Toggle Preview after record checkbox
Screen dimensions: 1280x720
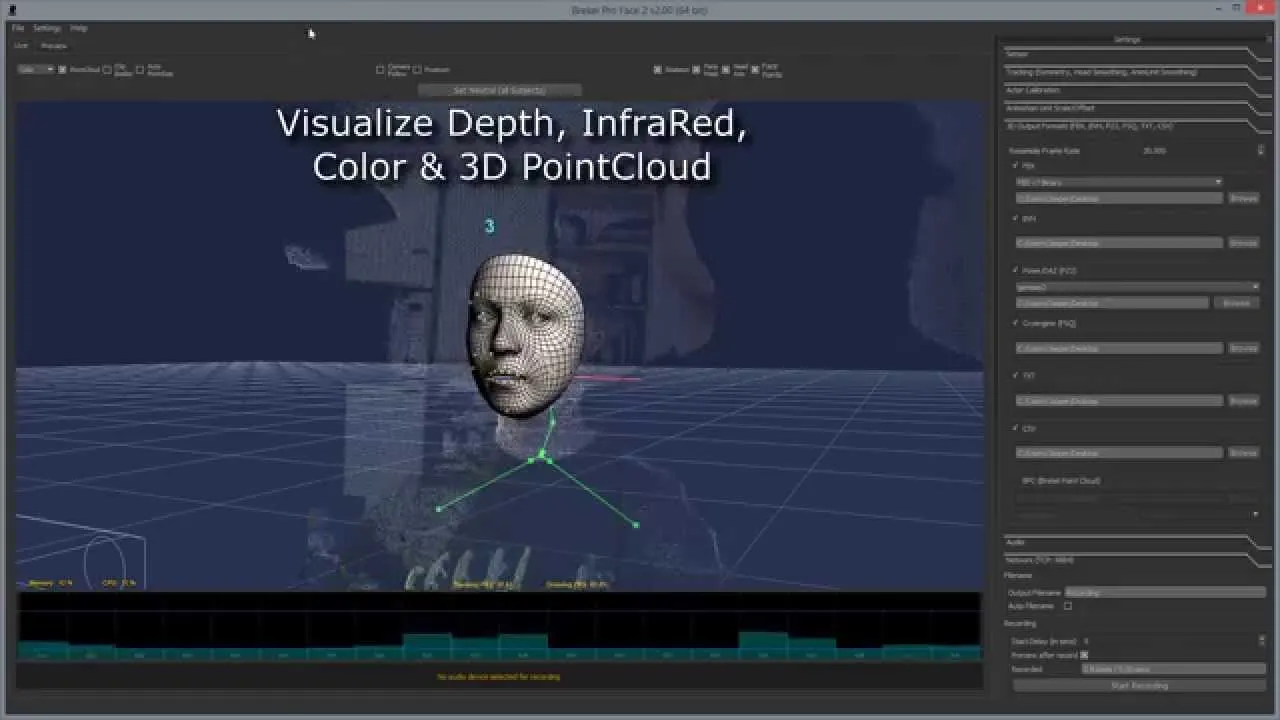1084,654
